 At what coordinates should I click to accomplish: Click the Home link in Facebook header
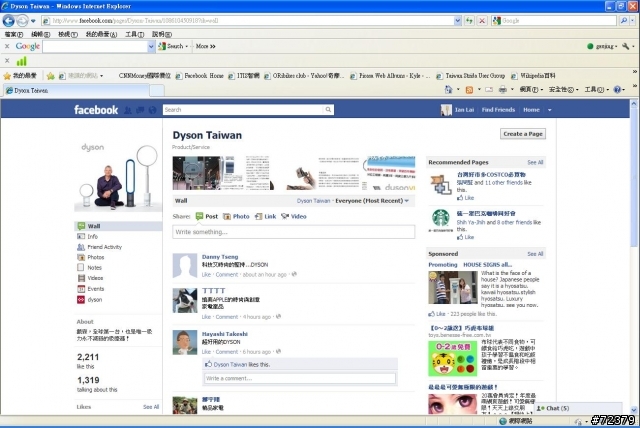point(531,110)
